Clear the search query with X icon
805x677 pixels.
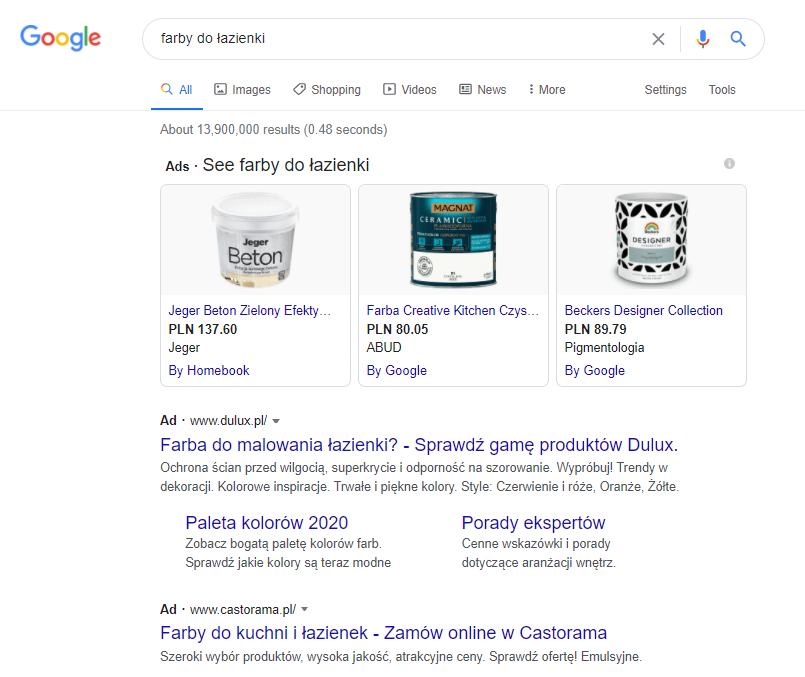(658, 39)
